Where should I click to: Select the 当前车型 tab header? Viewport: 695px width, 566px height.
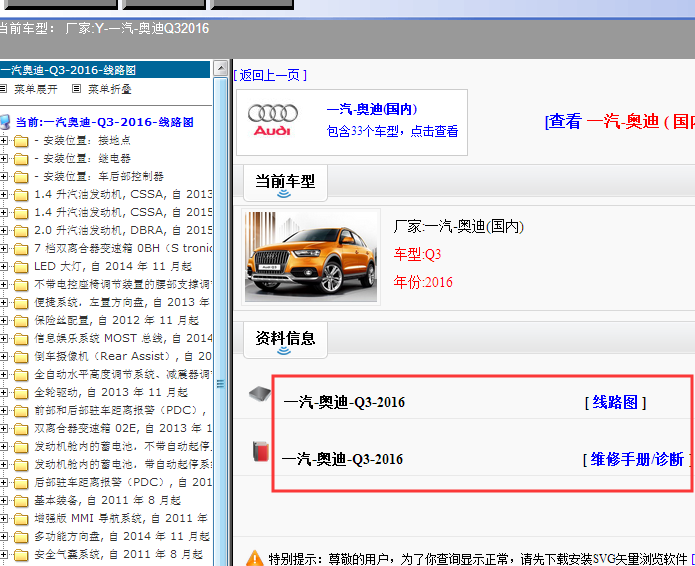pos(285,183)
